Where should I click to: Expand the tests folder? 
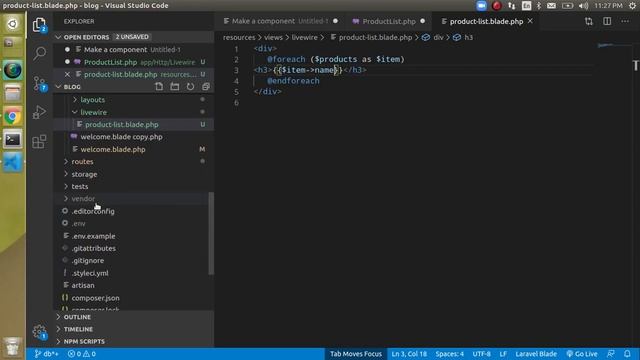(x=80, y=187)
